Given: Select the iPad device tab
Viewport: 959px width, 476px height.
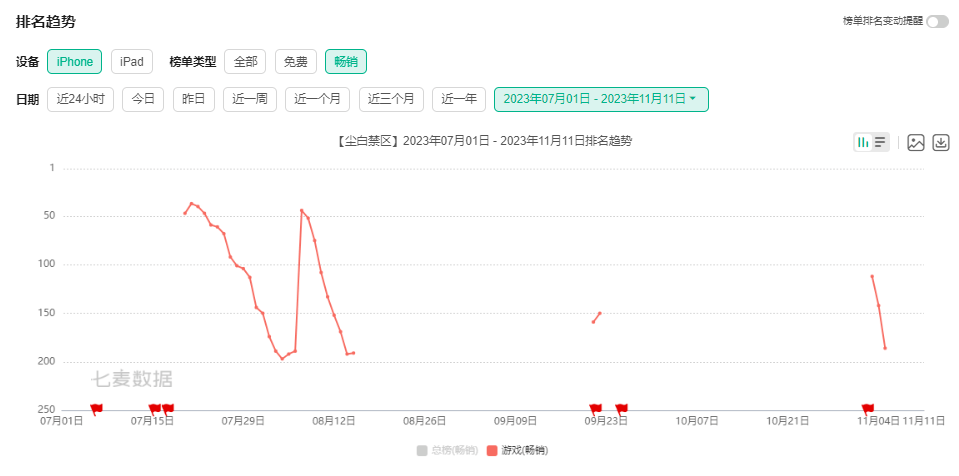Looking at the screenshot, I should [131, 62].
